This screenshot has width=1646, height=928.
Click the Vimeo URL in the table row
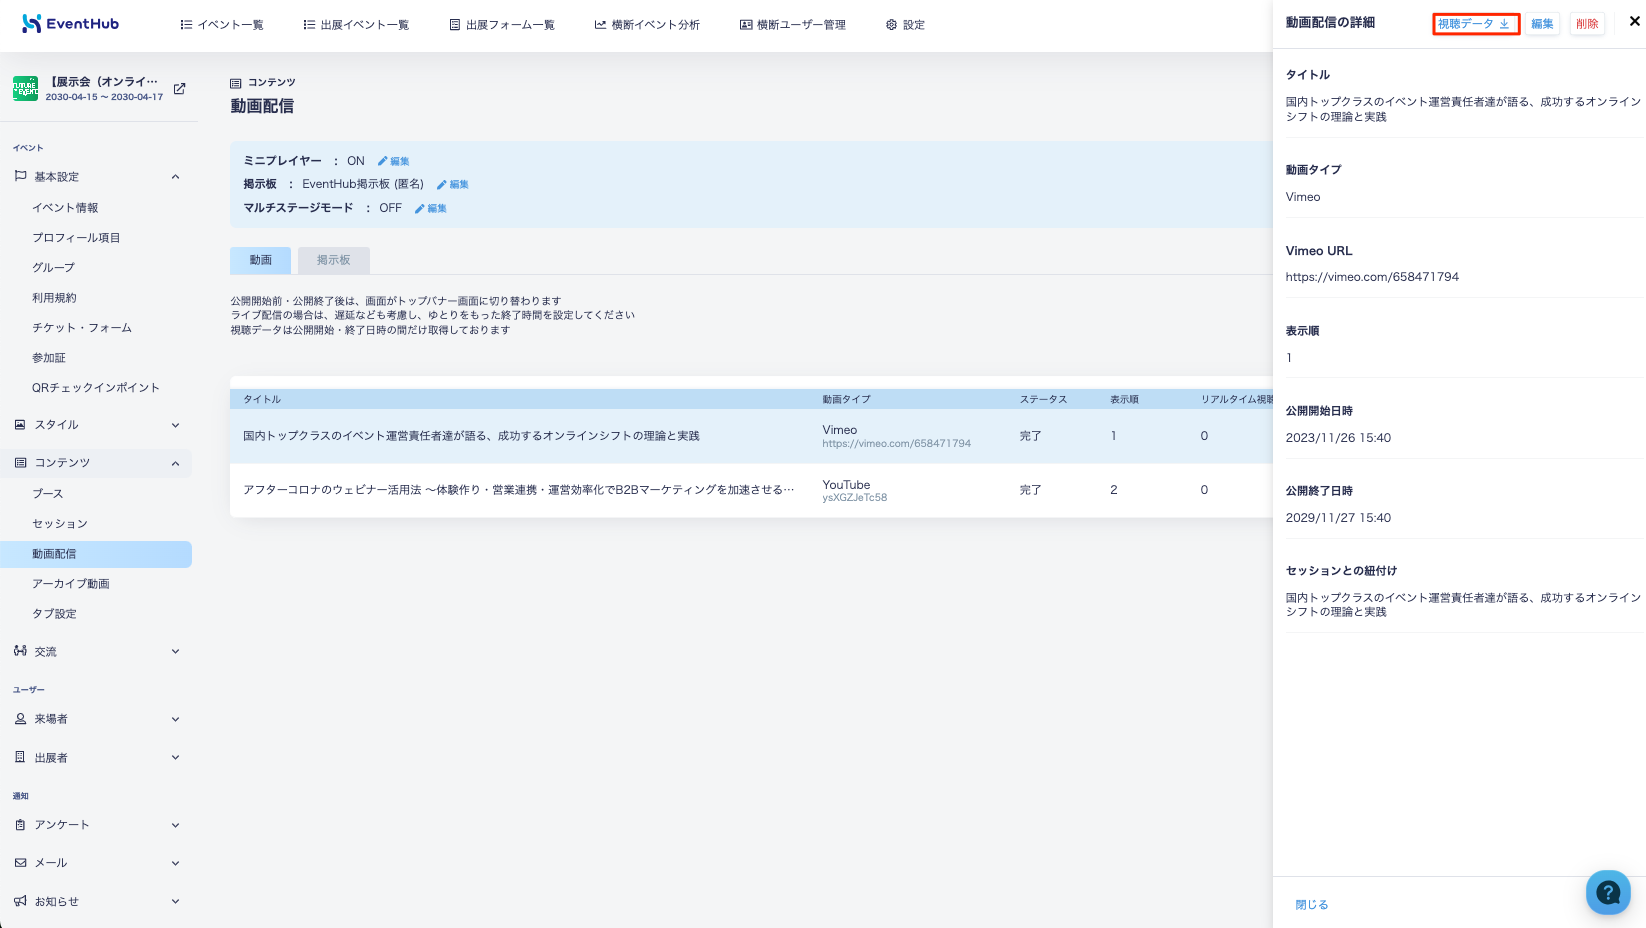[x=896, y=444]
